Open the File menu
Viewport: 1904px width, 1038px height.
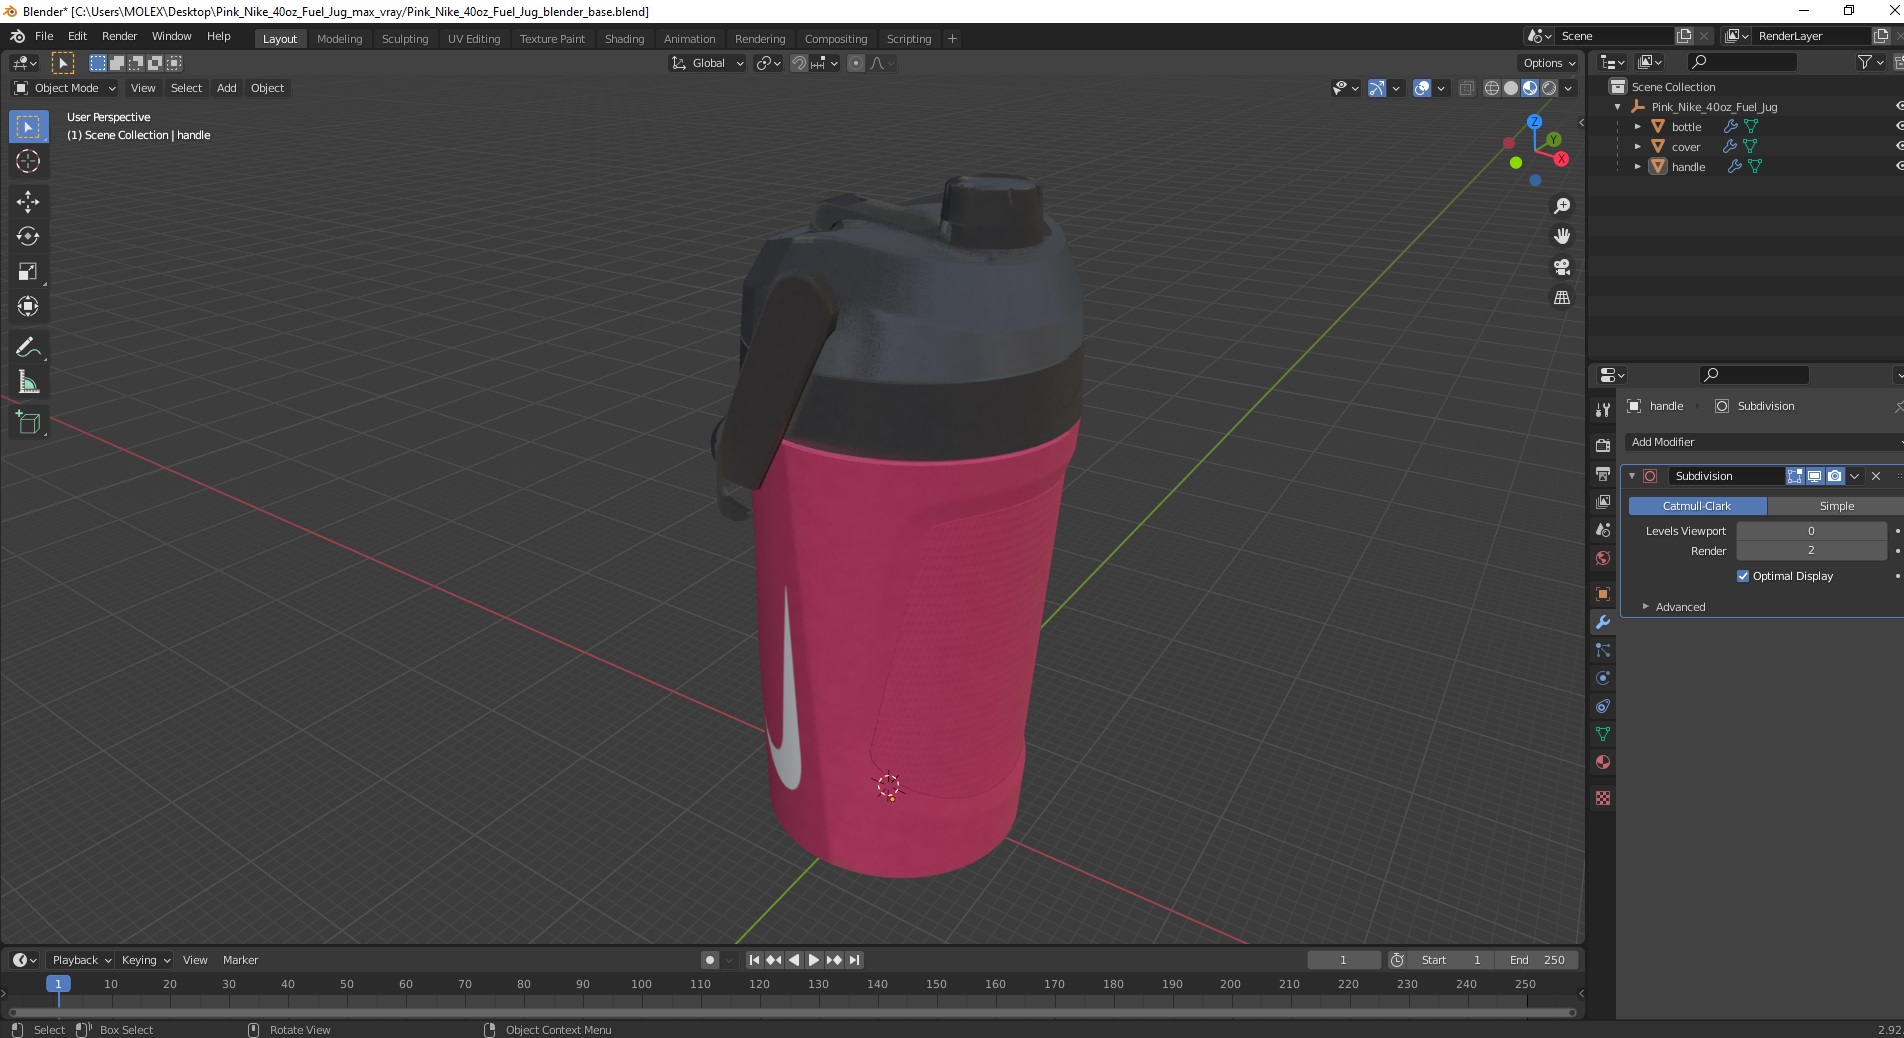(x=44, y=36)
